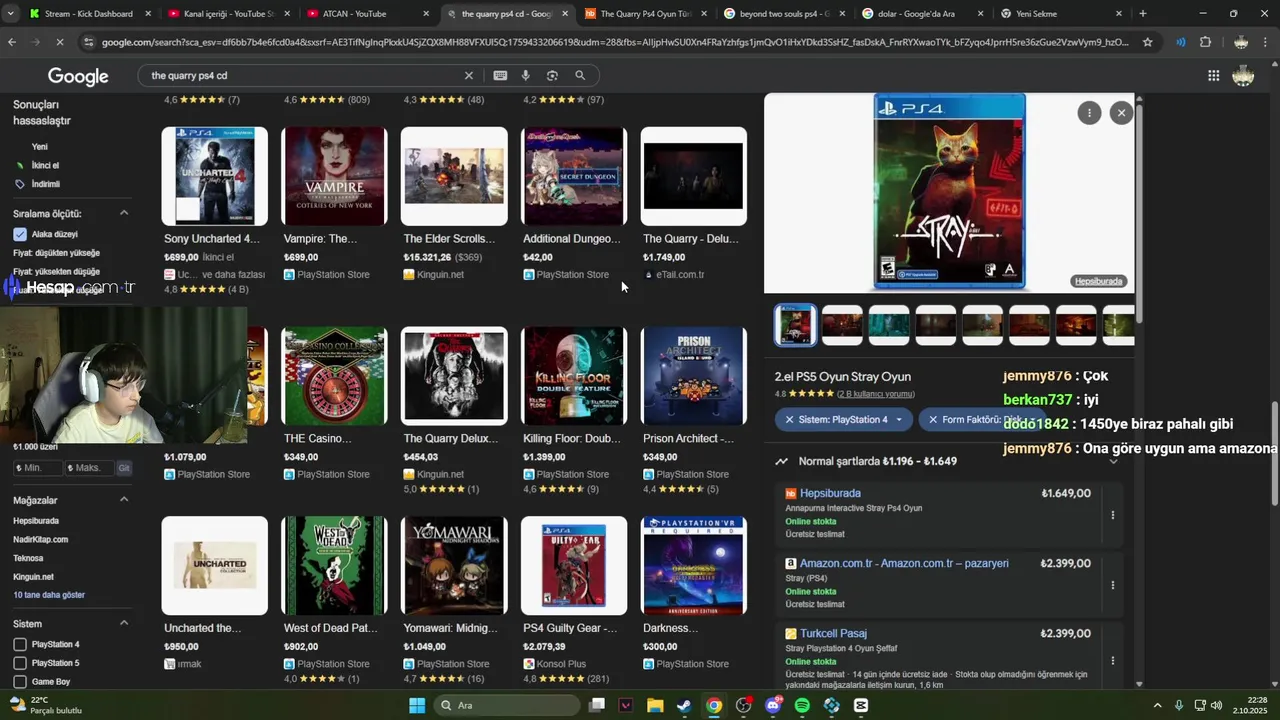The height and width of the screenshot is (720, 1280).
Task: Open Discord from the taskbar
Action: tap(773, 705)
